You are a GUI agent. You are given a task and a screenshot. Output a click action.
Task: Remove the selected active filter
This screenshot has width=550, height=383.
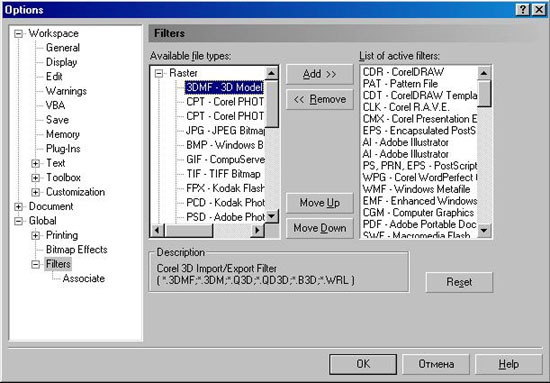click(320, 100)
